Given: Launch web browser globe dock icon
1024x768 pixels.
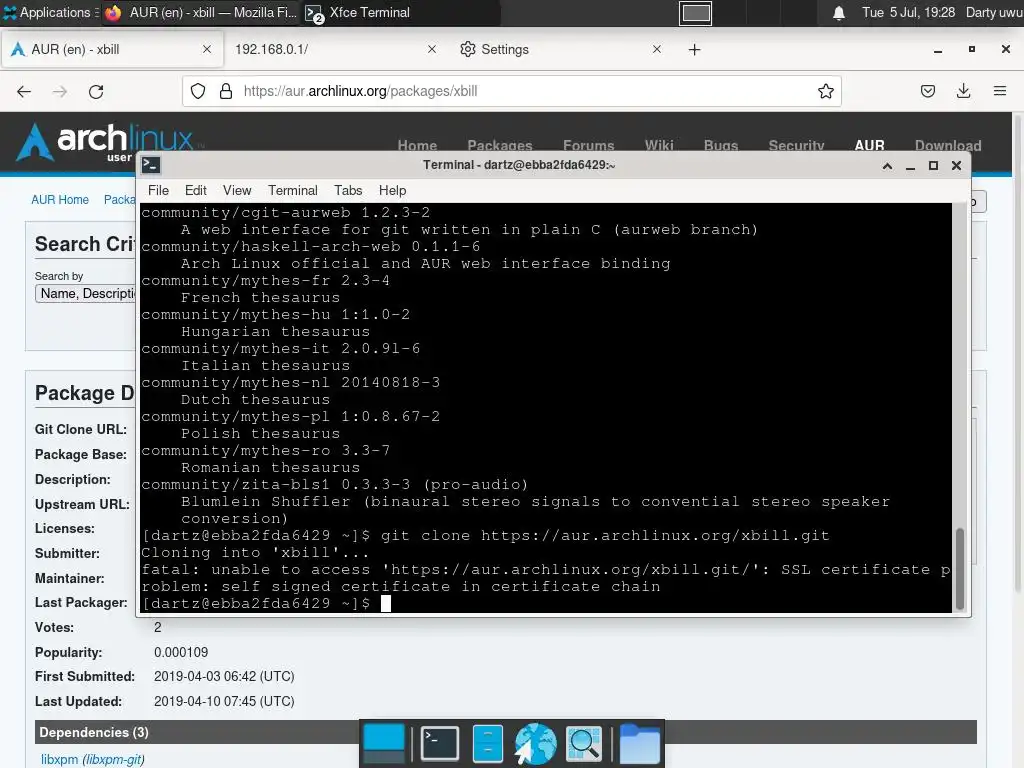Looking at the screenshot, I should [x=535, y=744].
